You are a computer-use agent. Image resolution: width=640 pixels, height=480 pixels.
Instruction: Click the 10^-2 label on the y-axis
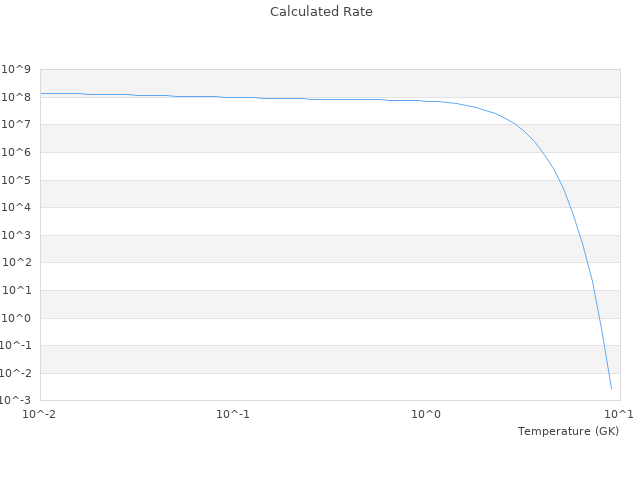15,373
